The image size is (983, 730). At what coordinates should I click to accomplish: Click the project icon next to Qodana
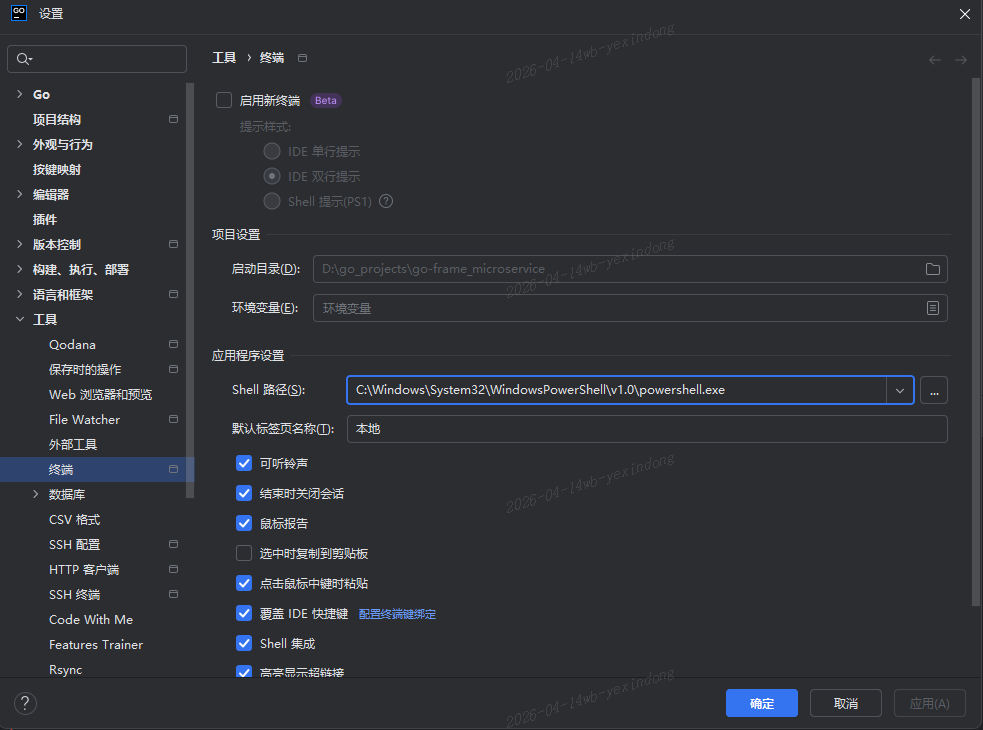pos(174,344)
